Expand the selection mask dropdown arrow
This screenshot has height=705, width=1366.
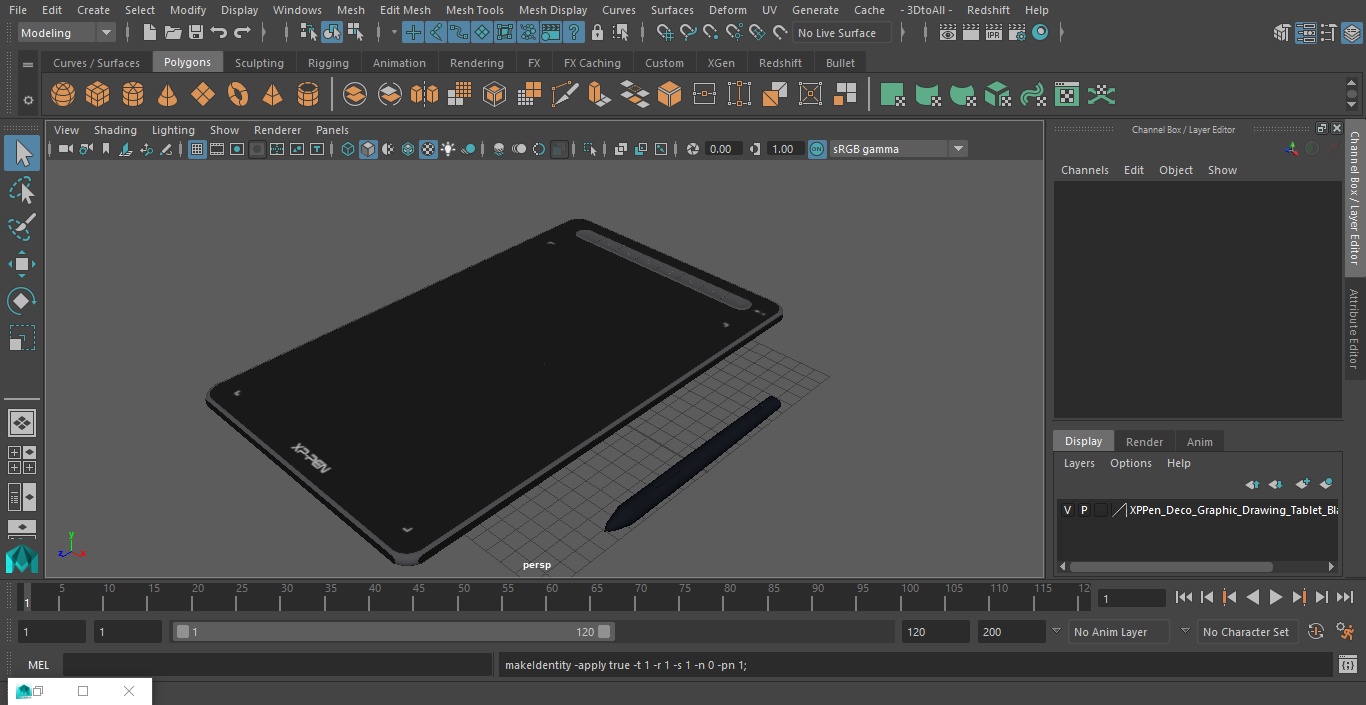[x=393, y=33]
